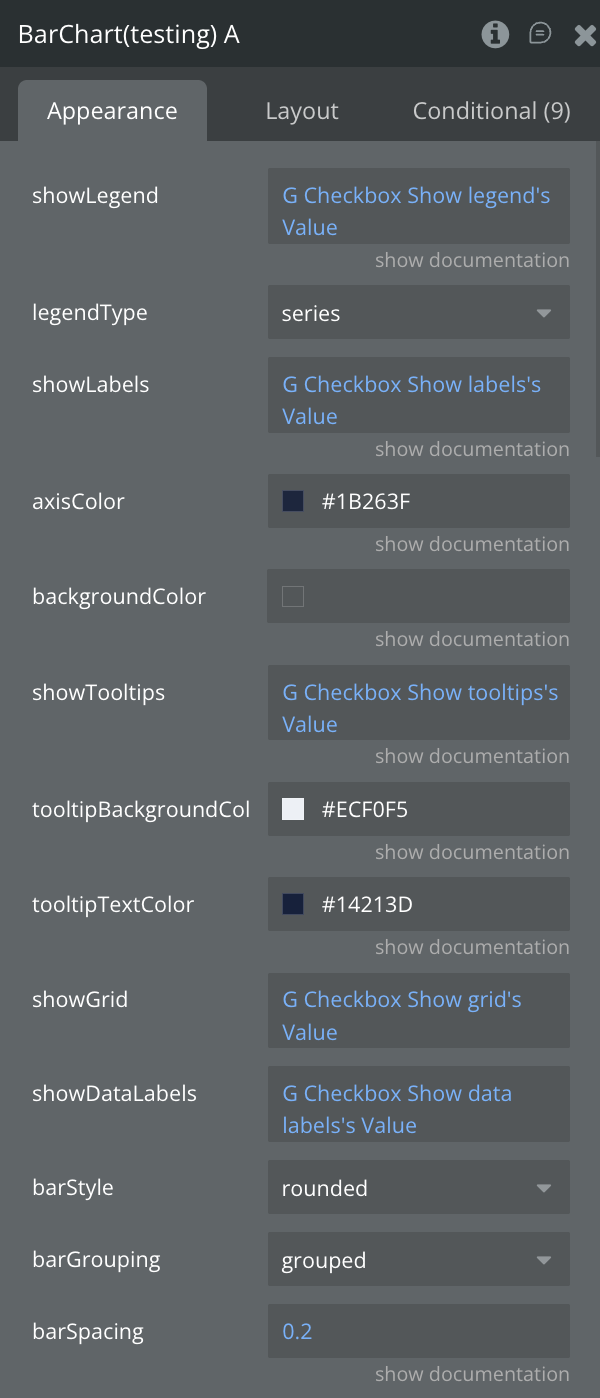600x1398 pixels.
Task: Close the BarChart property editor
Action: click(x=585, y=36)
